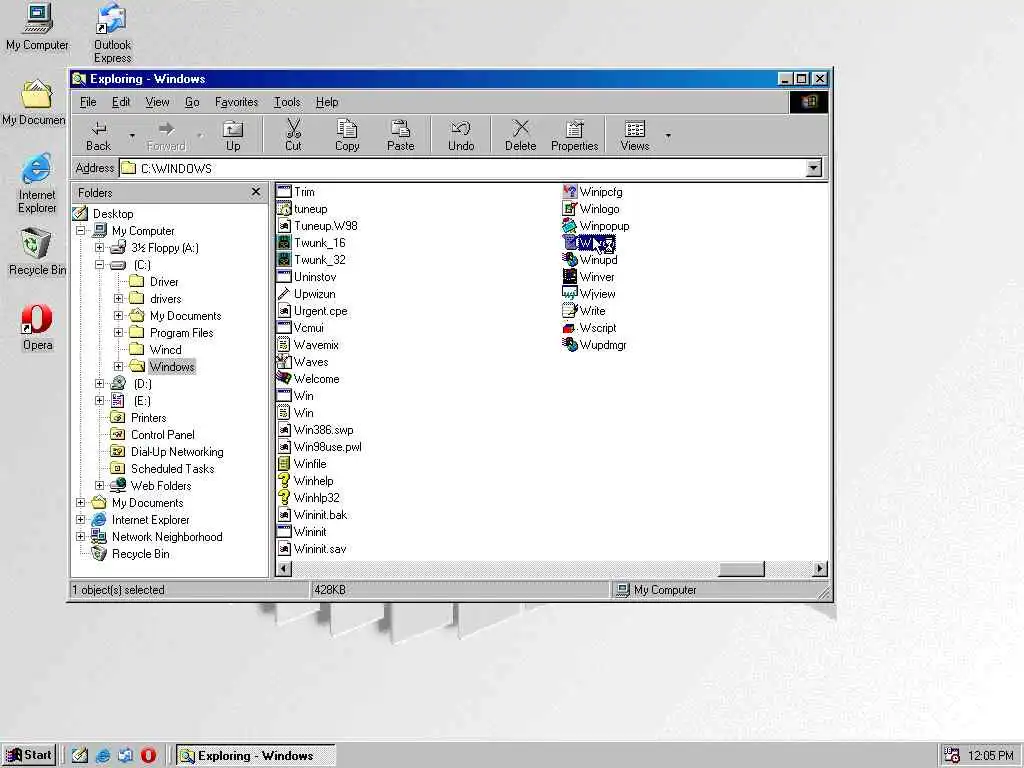
Task: Close the Folders pane
Action: coord(256,192)
